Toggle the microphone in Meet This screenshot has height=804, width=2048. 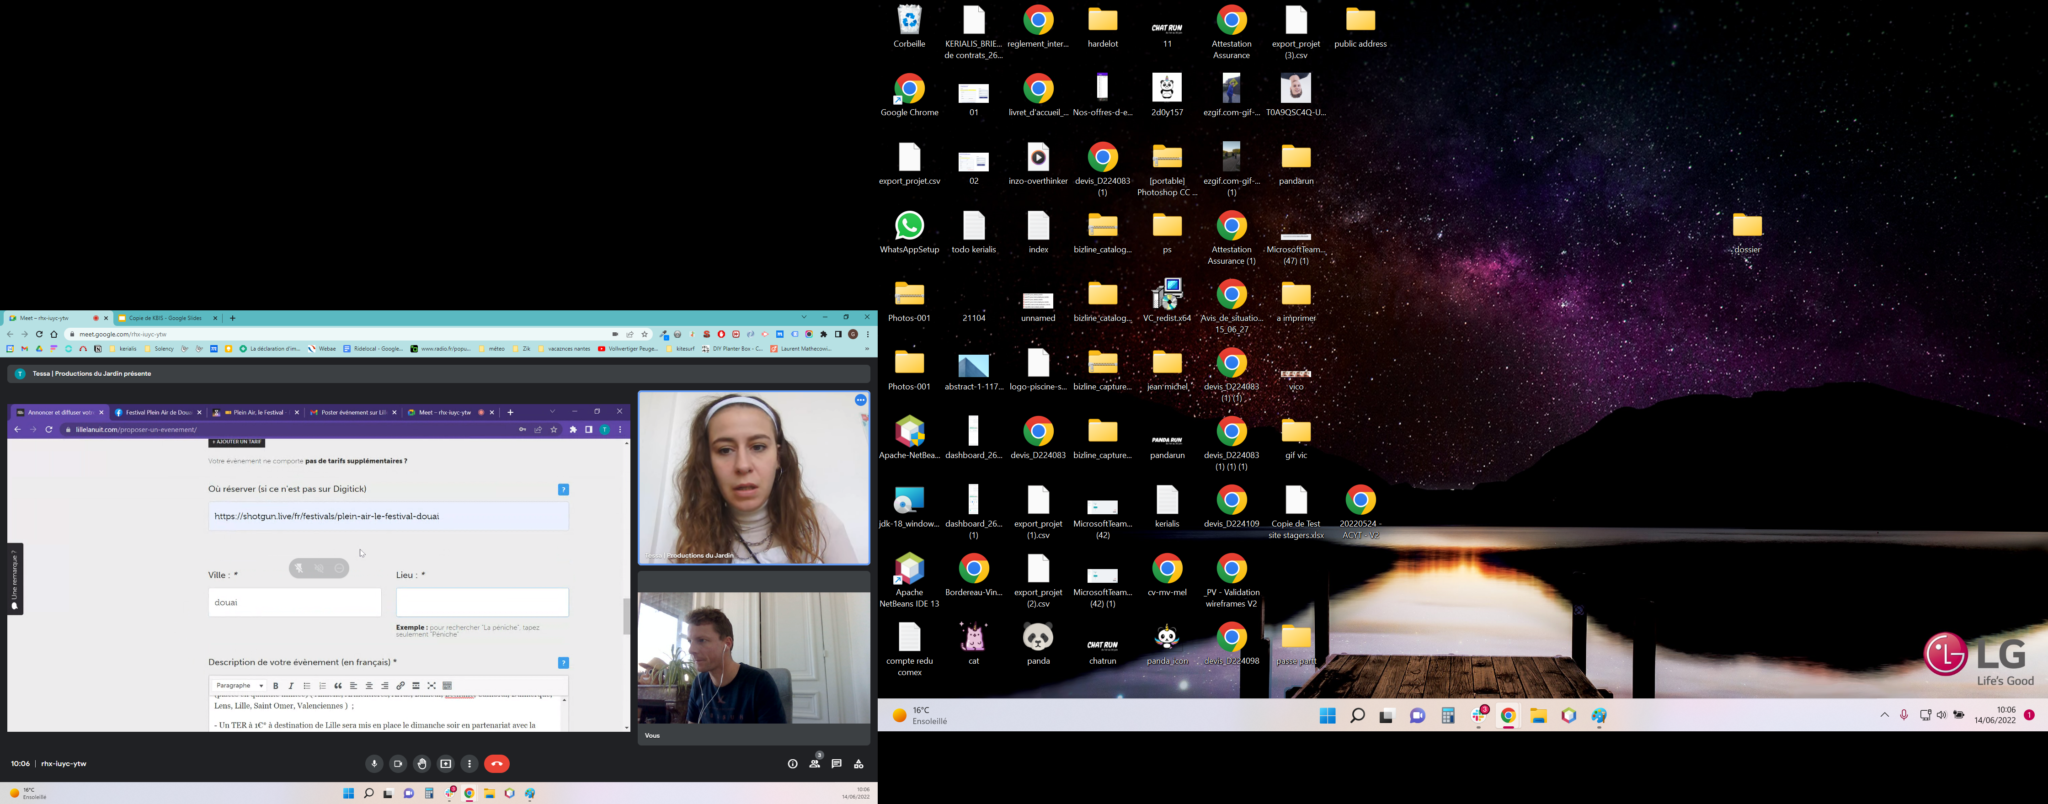(x=374, y=764)
